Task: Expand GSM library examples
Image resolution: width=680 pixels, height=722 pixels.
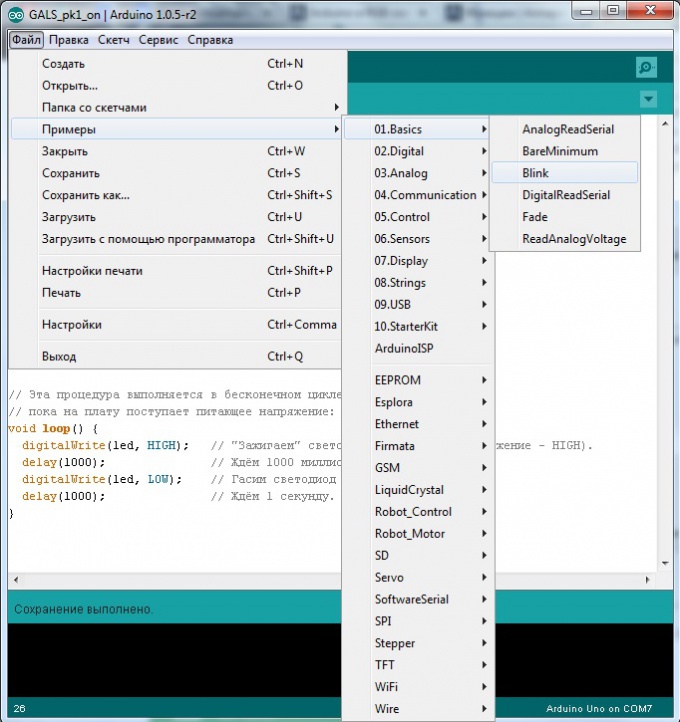Action: [x=418, y=468]
